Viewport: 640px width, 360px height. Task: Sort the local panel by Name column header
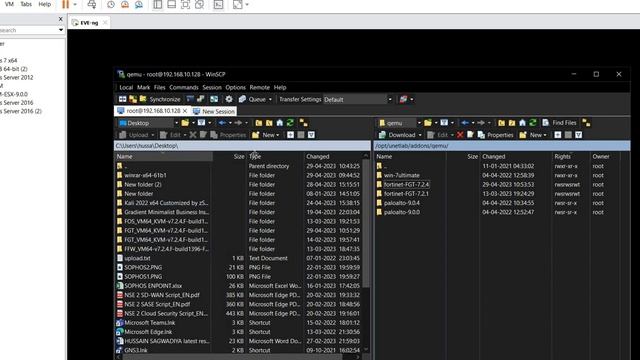click(163, 156)
